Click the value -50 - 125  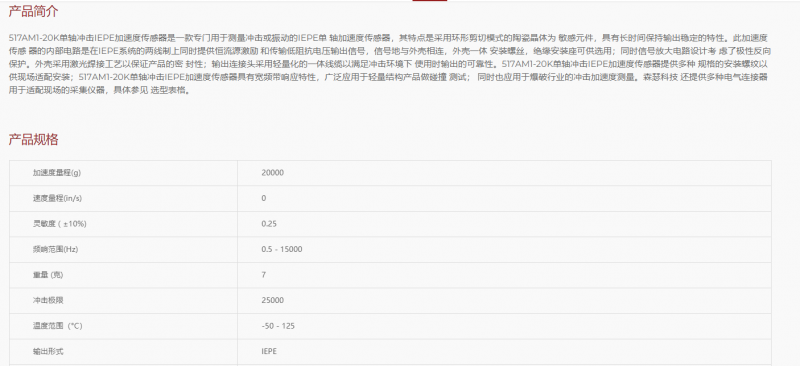pyautogui.click(x=278, y=326)
